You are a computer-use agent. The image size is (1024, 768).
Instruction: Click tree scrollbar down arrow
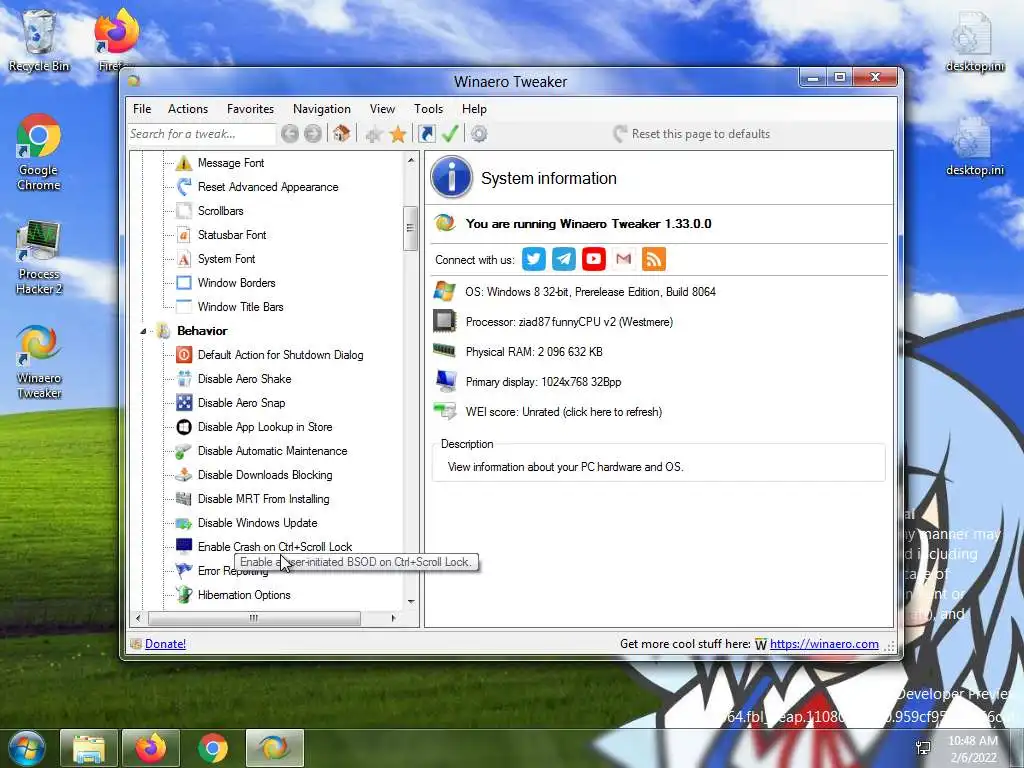[x=411, y=601]
